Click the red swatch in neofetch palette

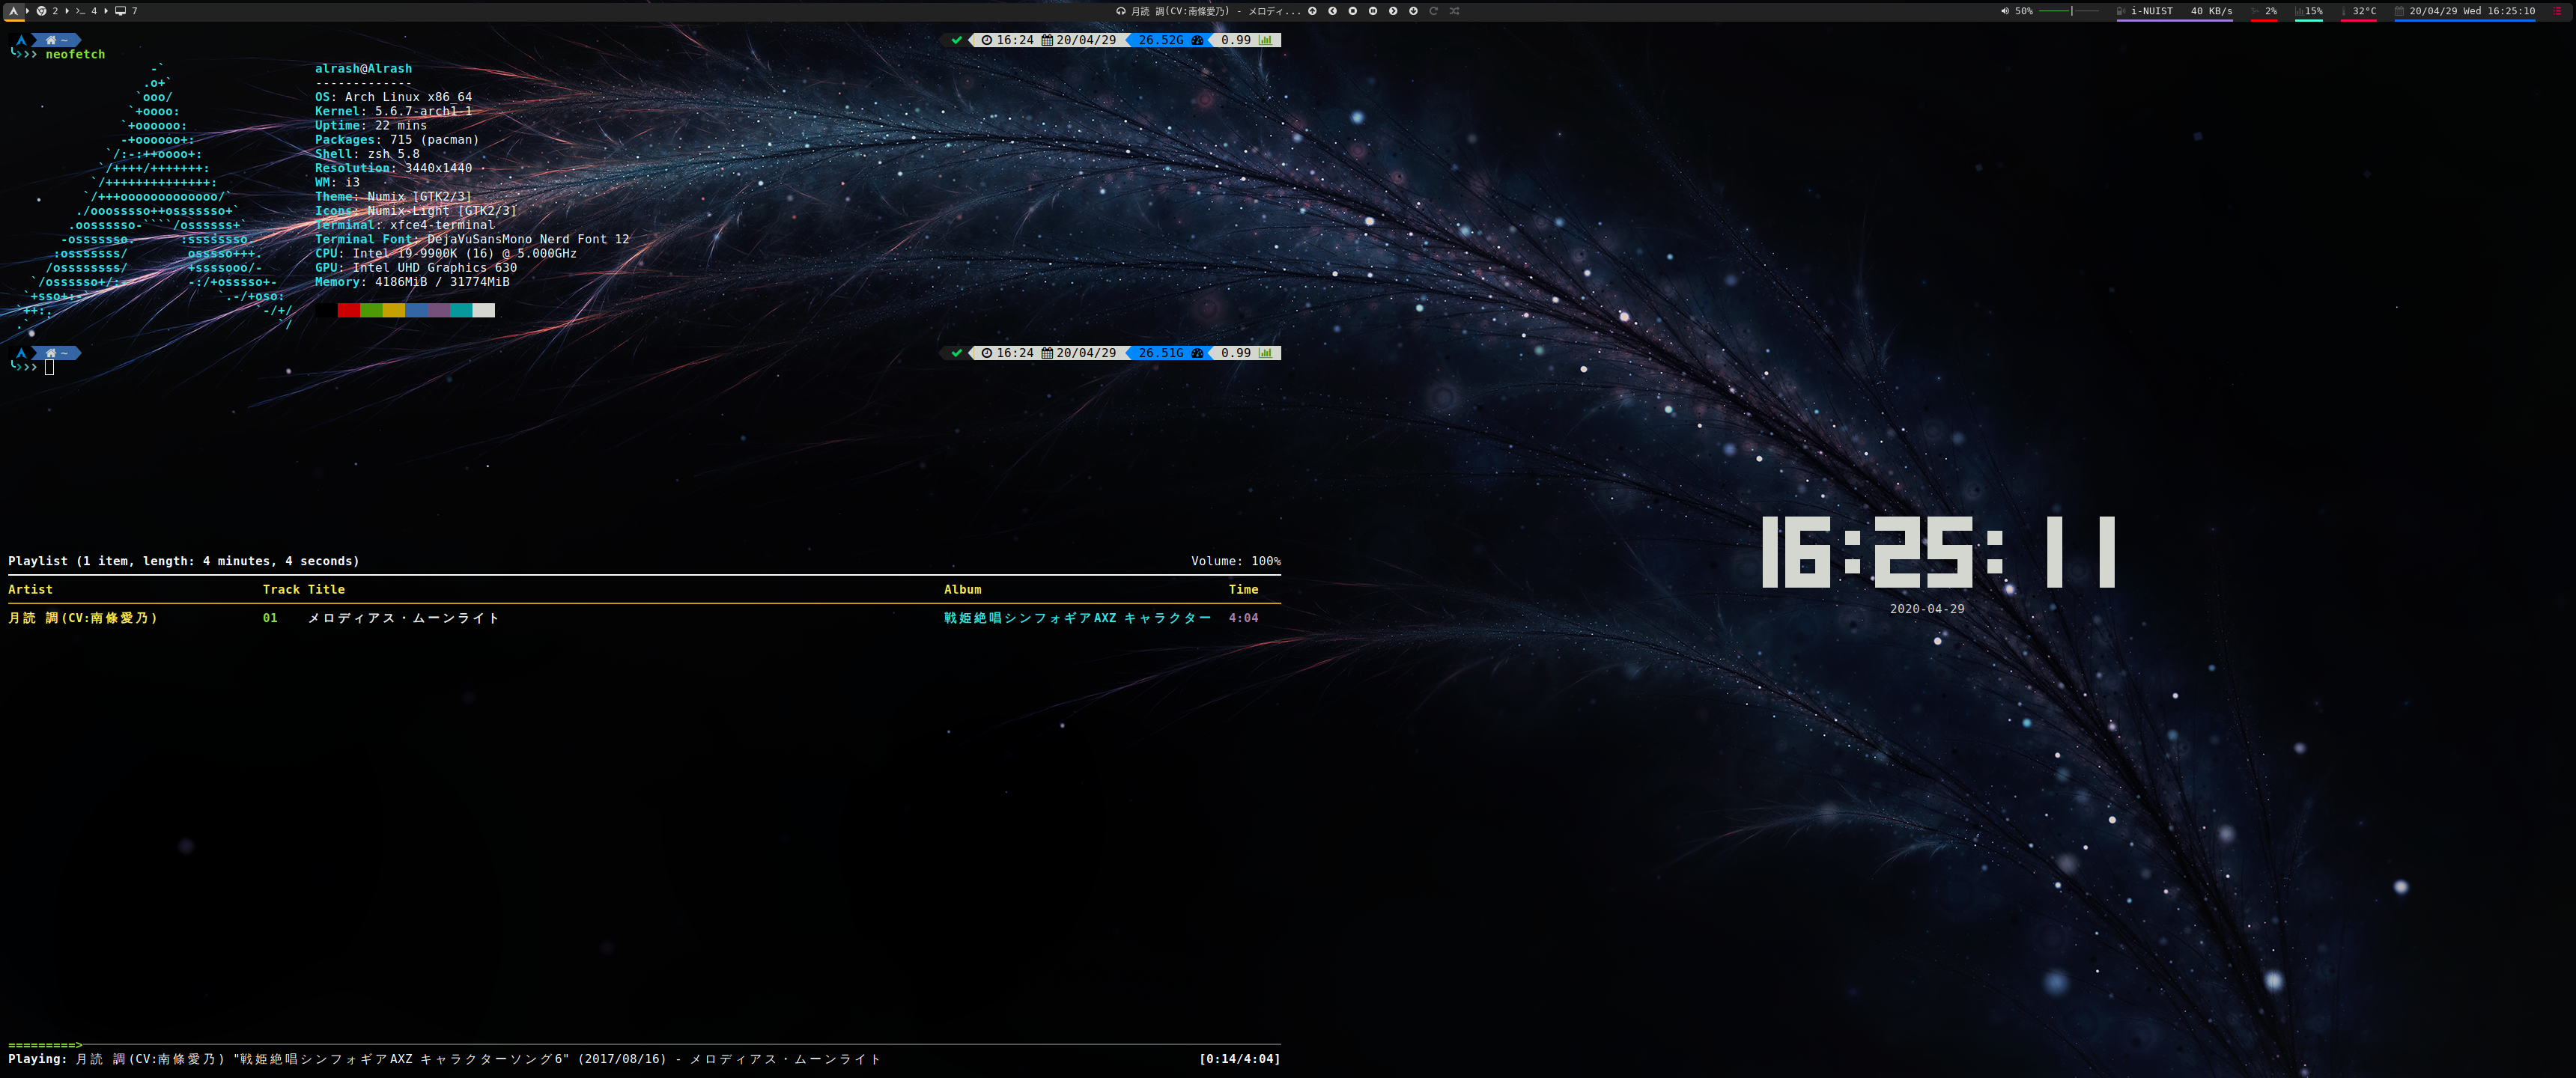[348, 310]
